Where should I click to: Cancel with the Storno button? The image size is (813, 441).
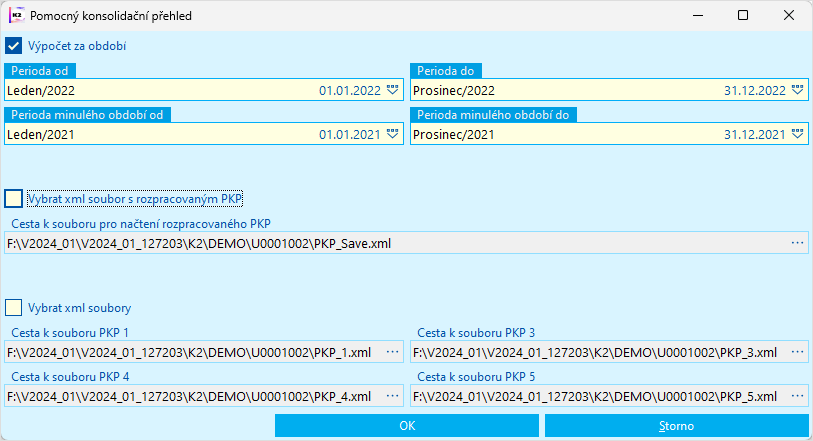[677, 425]
